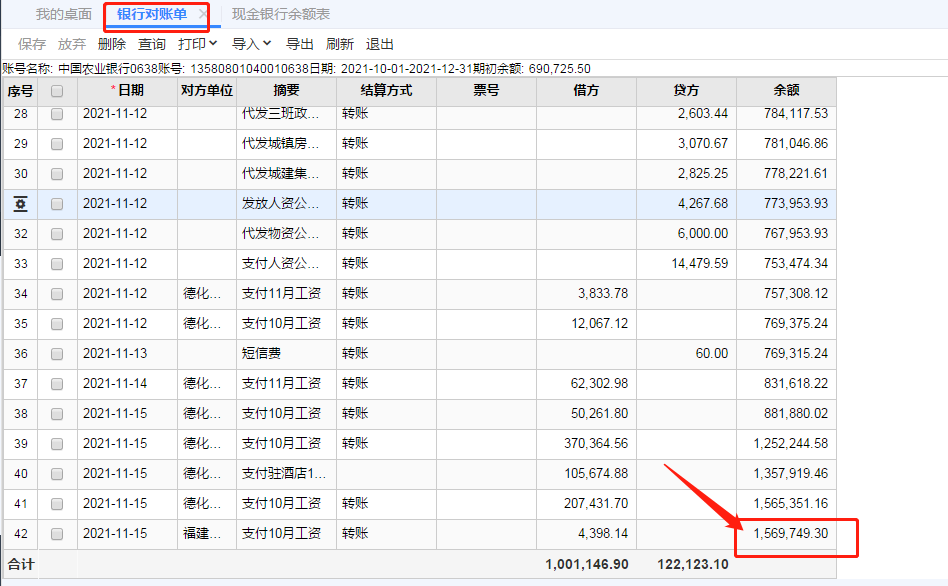This screenshot has height=586, width=948.
Task: Switch to 我的桌面 tab
Action: (x=63, y=14)
